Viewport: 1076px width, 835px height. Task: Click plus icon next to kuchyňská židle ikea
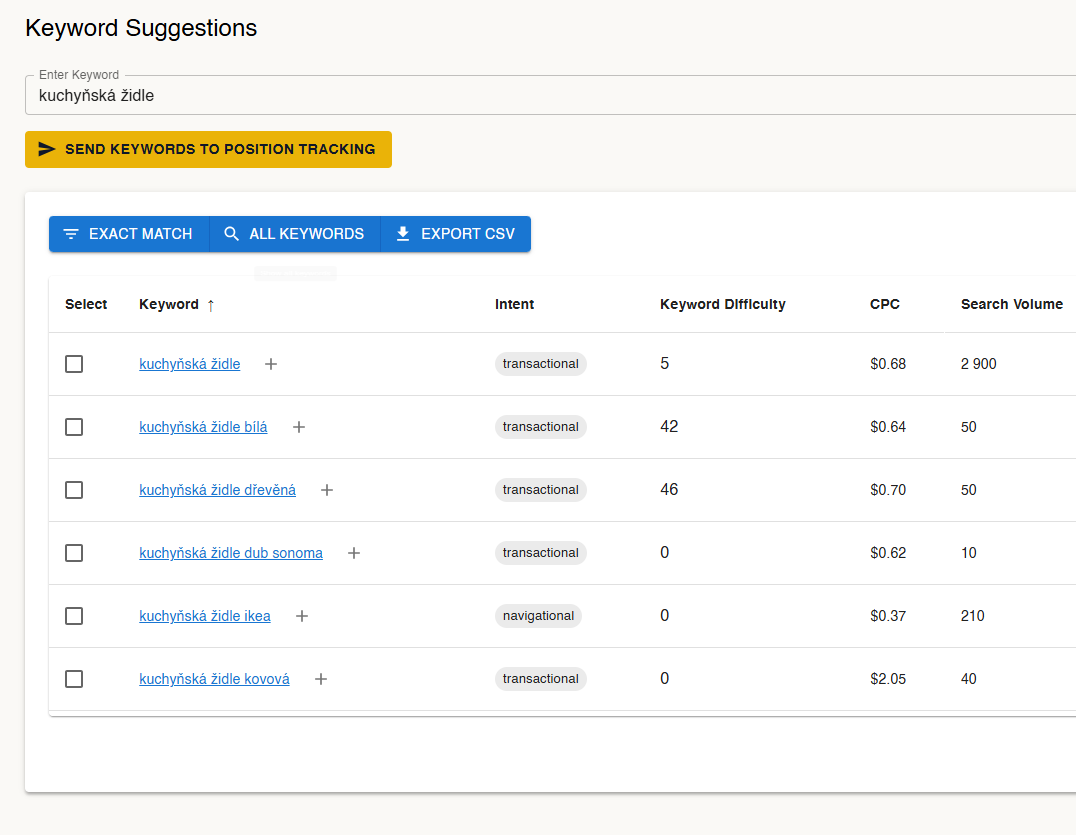click(301, 616)
